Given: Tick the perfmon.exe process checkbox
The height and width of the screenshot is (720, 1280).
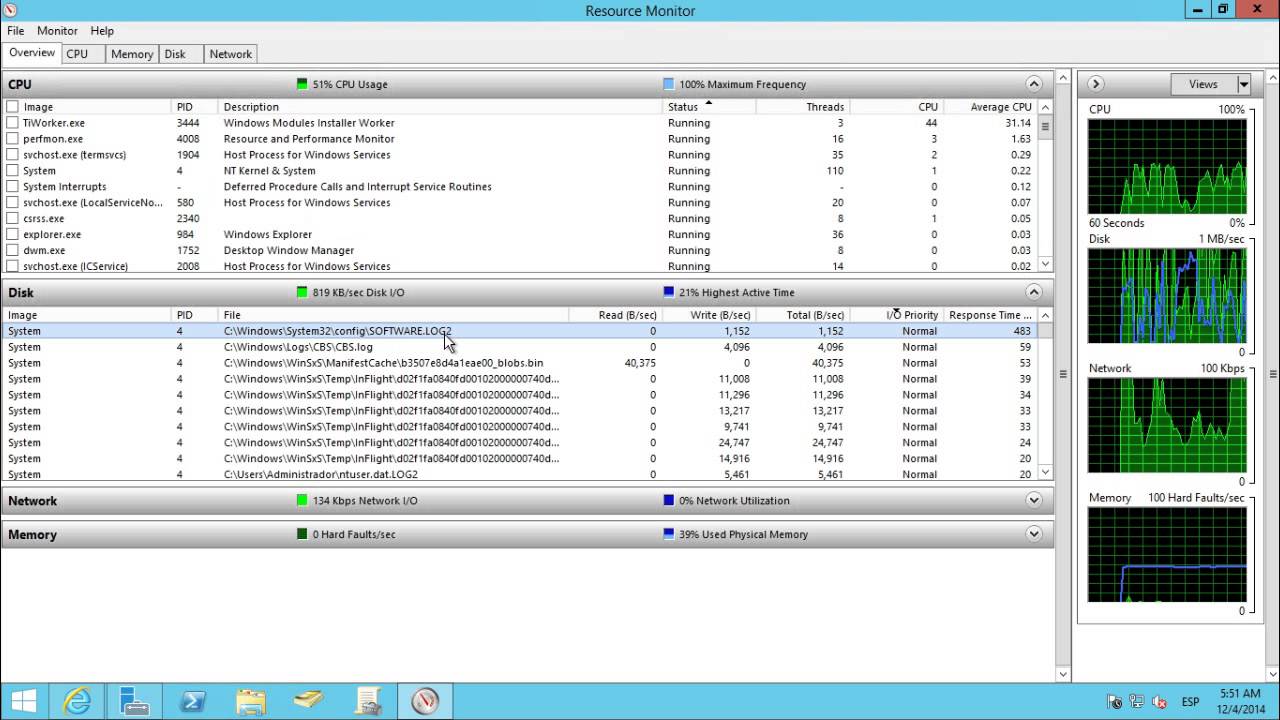Looking at the screenshot, I should (12, 139).
